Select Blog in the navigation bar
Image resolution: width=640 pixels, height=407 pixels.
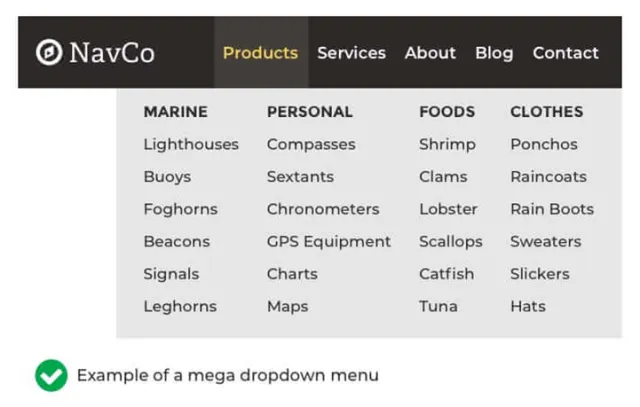click(494, 53)
